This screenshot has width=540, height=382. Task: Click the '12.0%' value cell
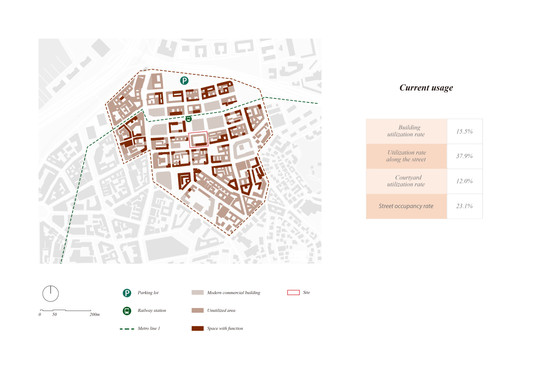click(465, 181)
